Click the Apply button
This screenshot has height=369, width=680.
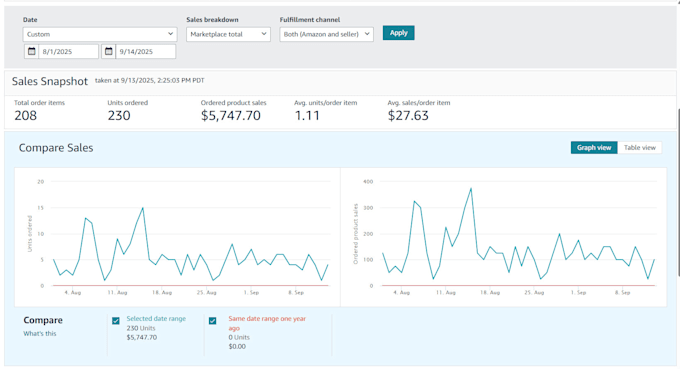coord(399,33)
